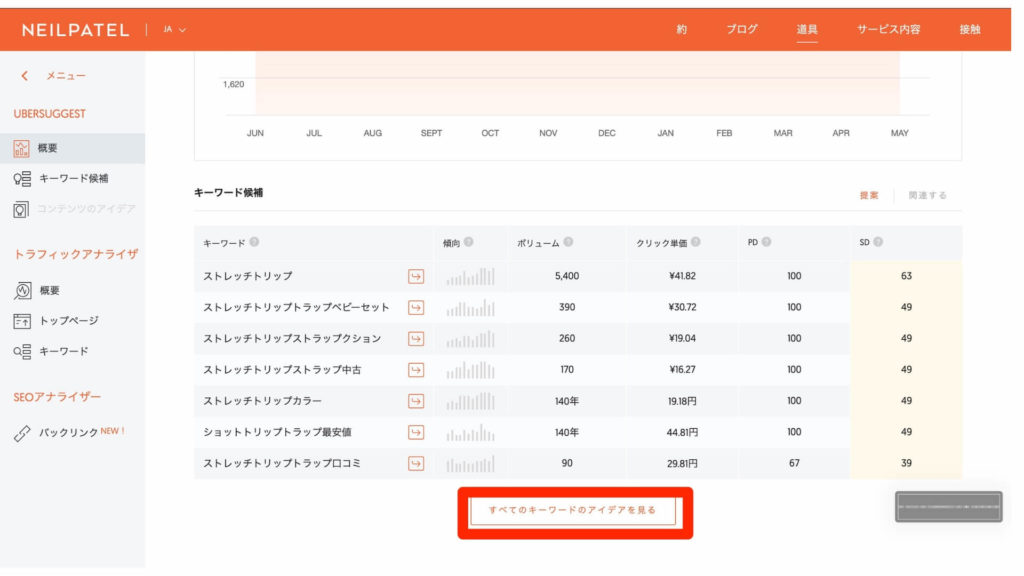
Task: Click the help icon next to ボリューム header
Action: (568, 242)
